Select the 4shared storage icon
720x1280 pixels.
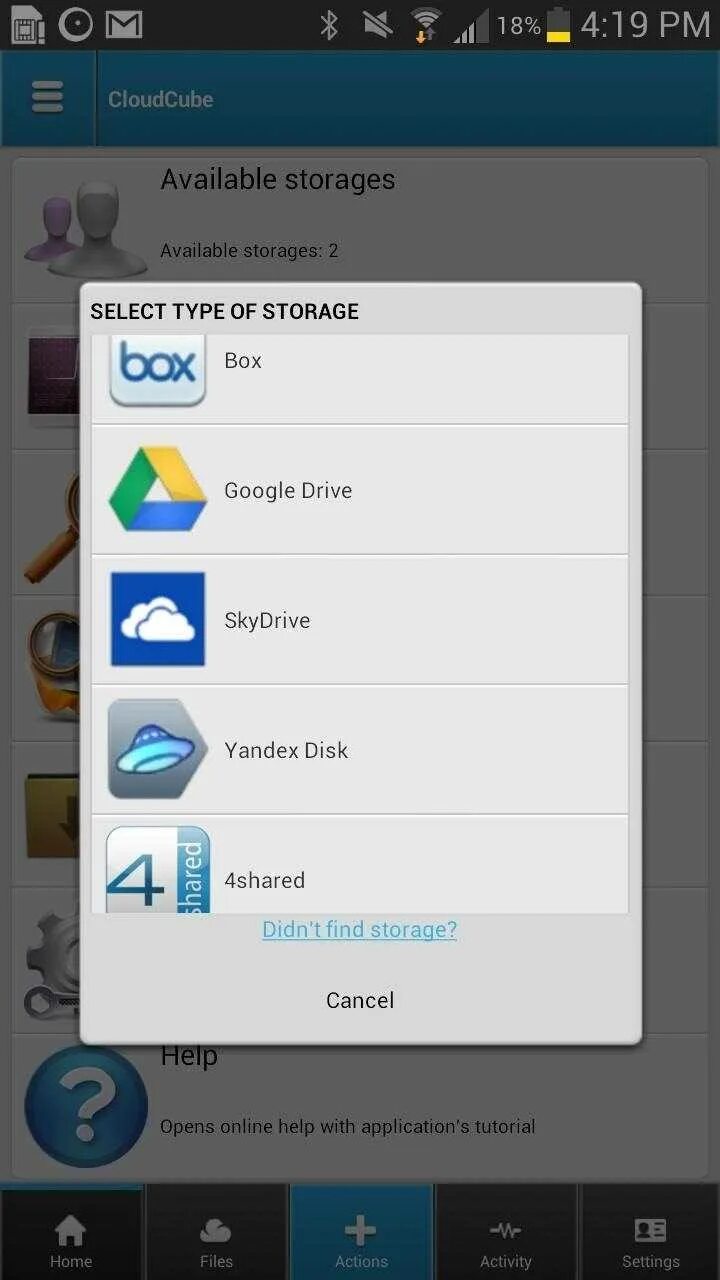pos(158,869)
